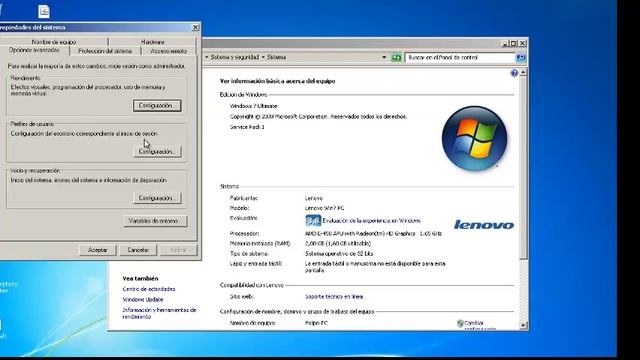
Task: Dismiss dialog with Cancelar
Action: [x=138, y=250]
